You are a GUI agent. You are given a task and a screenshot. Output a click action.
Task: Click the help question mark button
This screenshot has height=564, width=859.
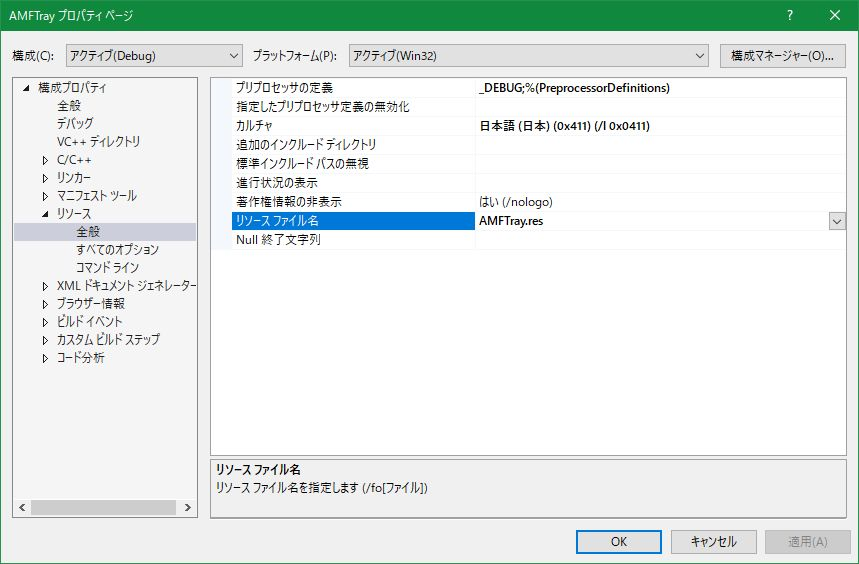790,15
